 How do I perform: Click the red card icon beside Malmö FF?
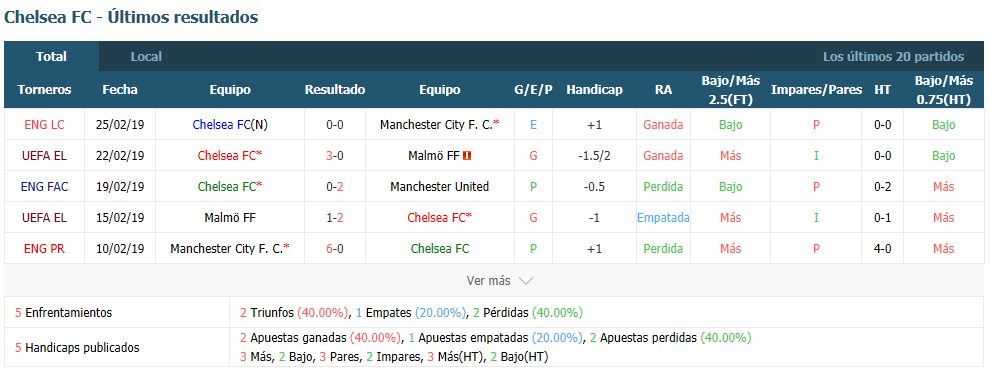(x=467, y=155)
